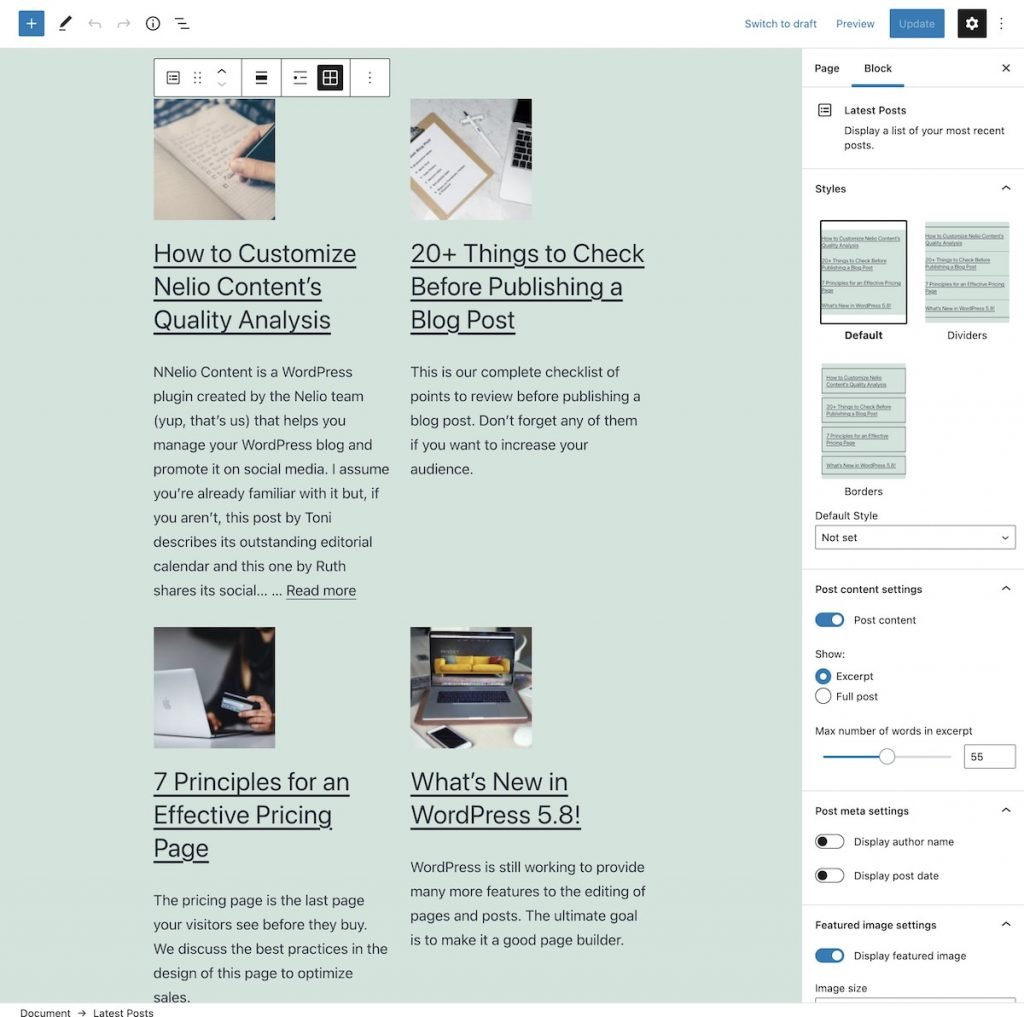Viewport: 1024px width, 1017px height.
Task: Open the block alignment icon
Action: click(261, 78)
